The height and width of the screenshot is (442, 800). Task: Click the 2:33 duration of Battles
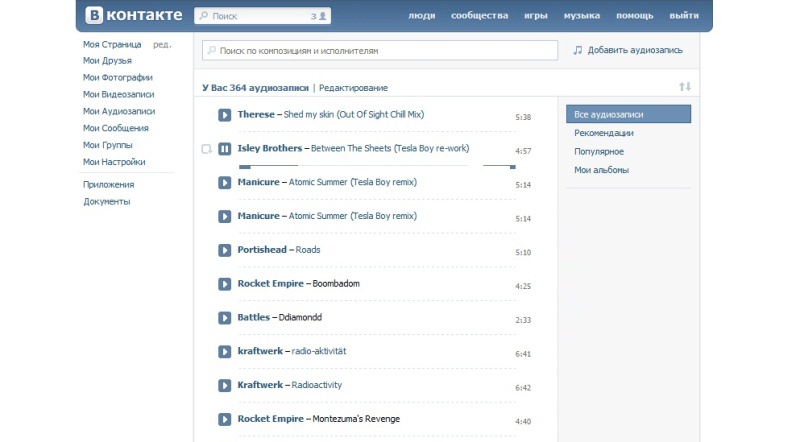coord(523,320)
